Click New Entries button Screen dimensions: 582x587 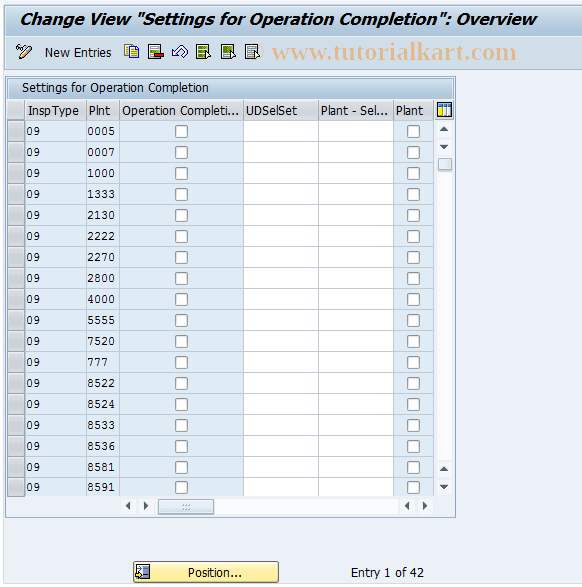tap(78, 52)
